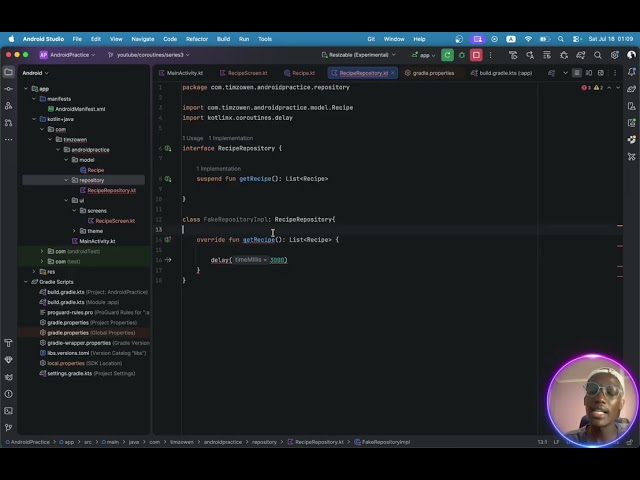Open the notifications bell icon
Viewport: 640px width, 480px height.
point(632,72)
